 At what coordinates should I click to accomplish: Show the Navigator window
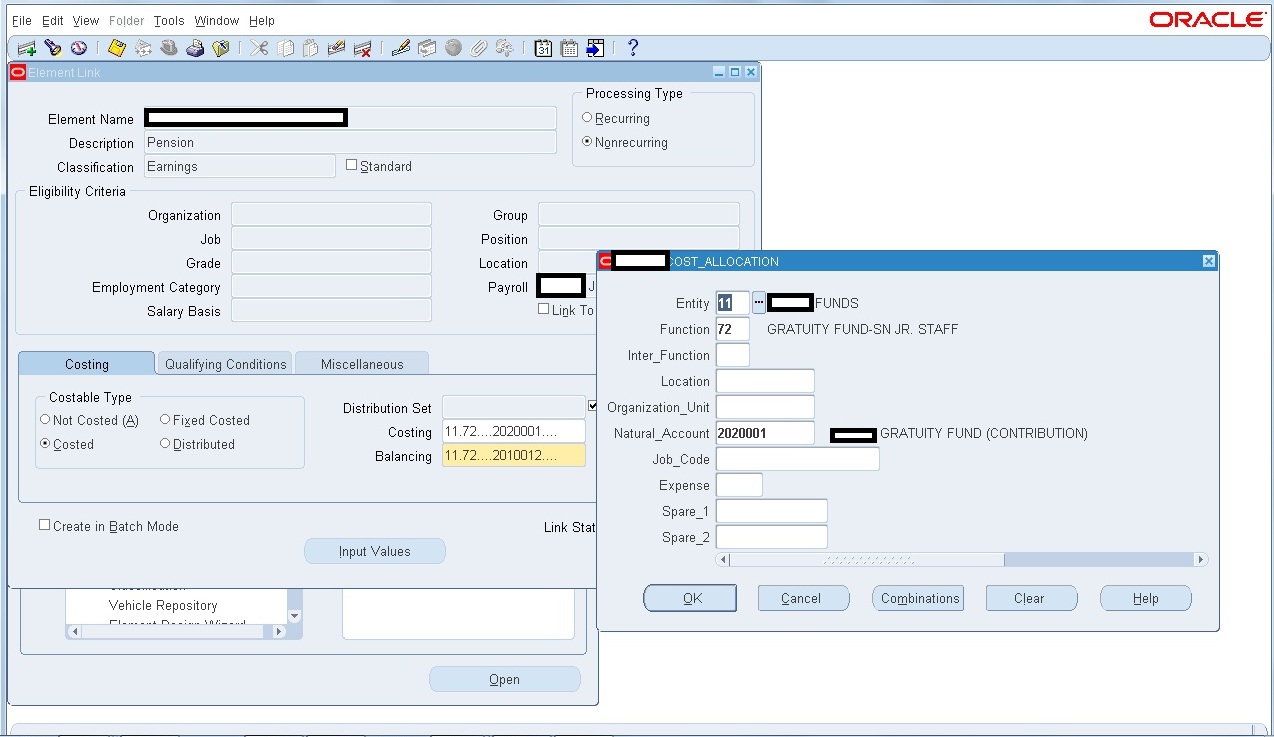(x=80, y=47)
